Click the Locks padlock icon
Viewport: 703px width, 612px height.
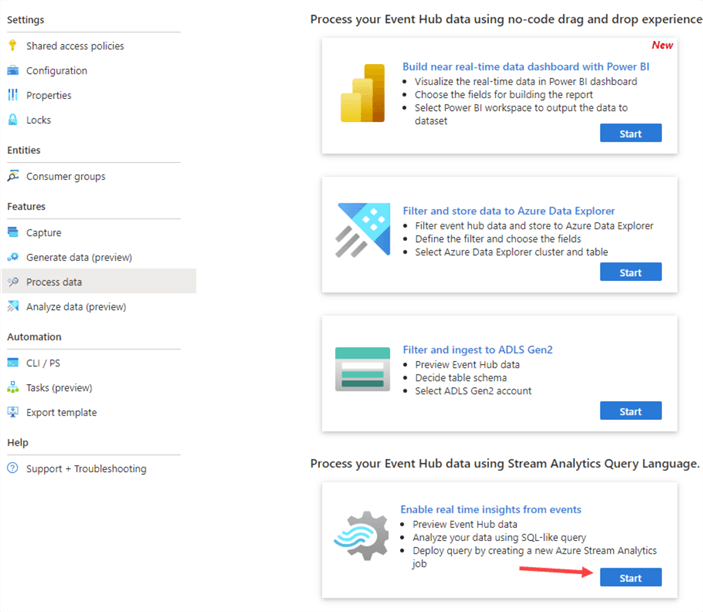click(13, 120)
